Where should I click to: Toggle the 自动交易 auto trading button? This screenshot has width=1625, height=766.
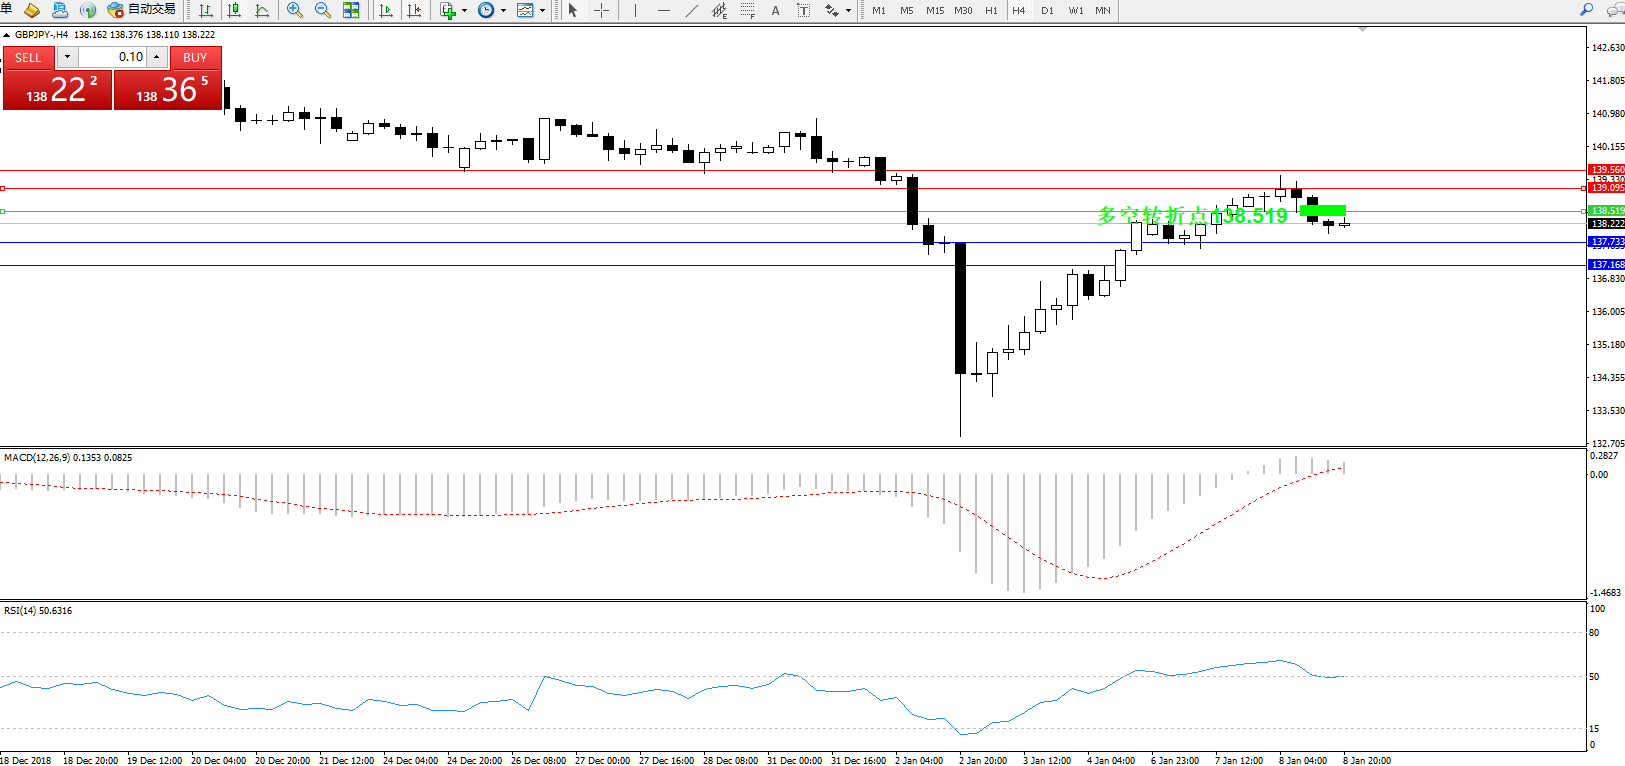141,10
